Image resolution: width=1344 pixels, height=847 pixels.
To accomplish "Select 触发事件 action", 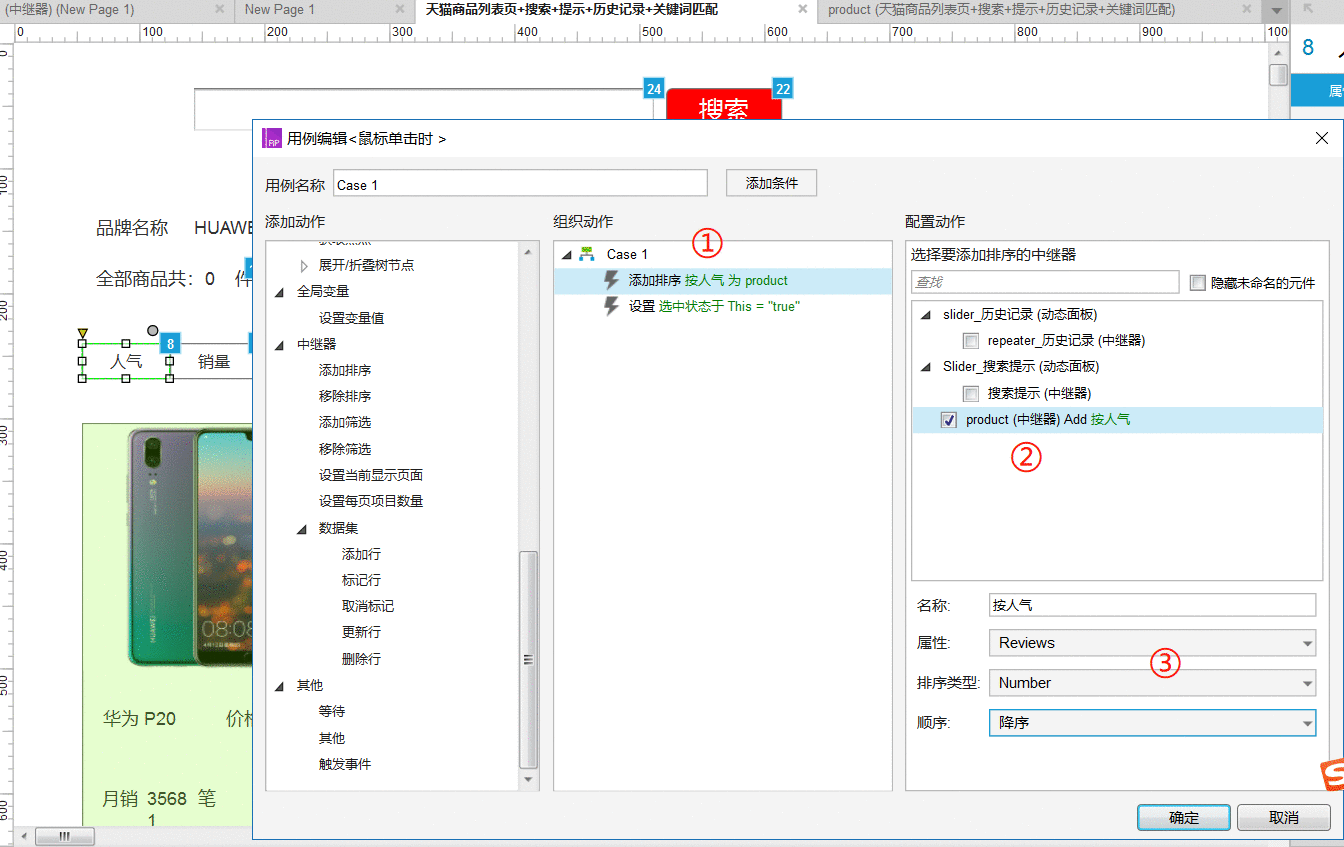I will click(345, 764).
